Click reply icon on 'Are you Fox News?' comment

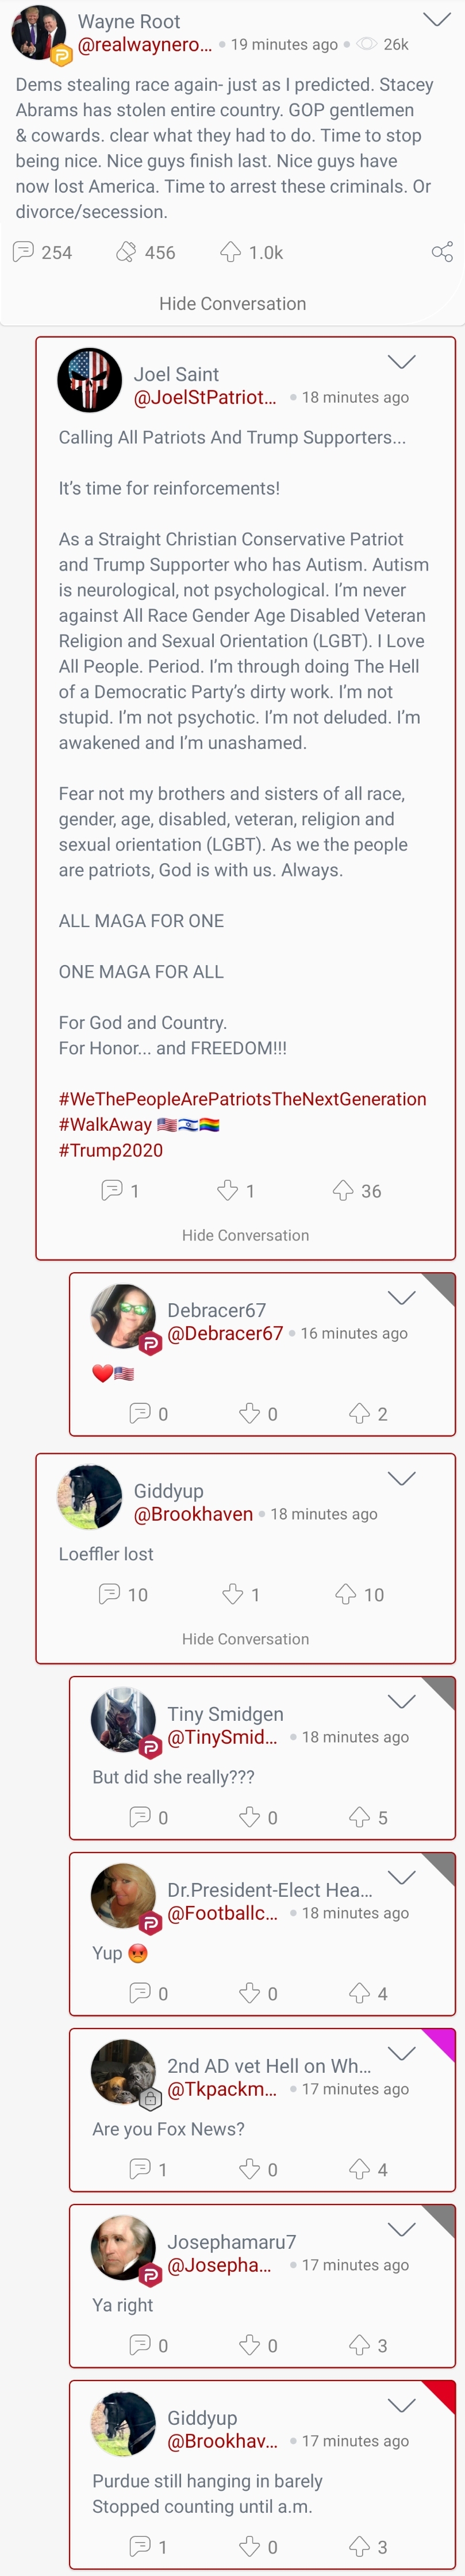point(141,2169)
